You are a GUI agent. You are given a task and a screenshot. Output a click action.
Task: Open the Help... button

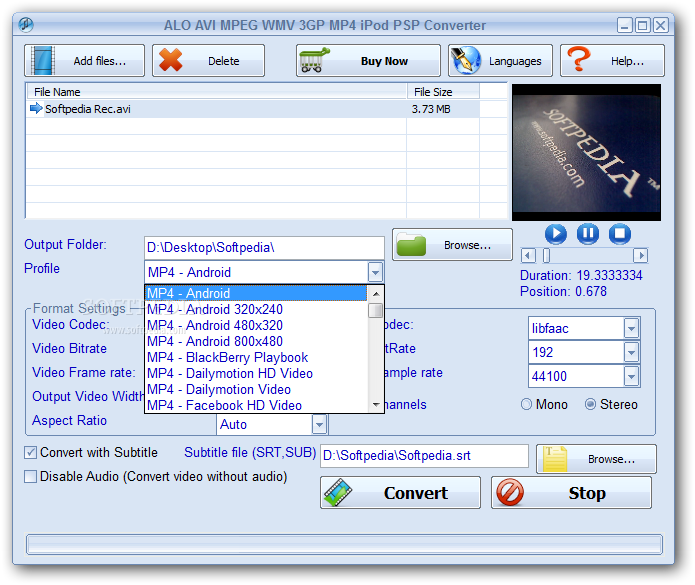click(x=612, y=61)
